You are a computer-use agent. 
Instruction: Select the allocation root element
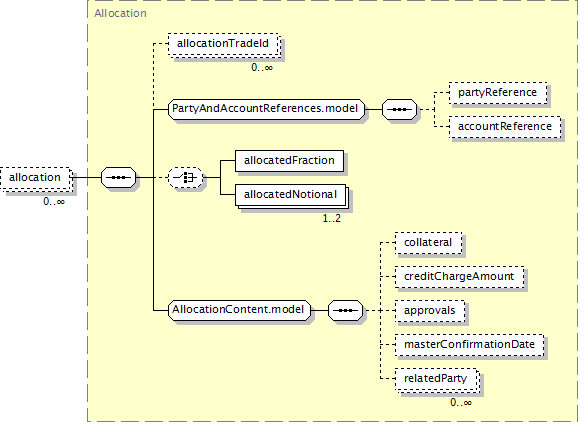[36, 178]
